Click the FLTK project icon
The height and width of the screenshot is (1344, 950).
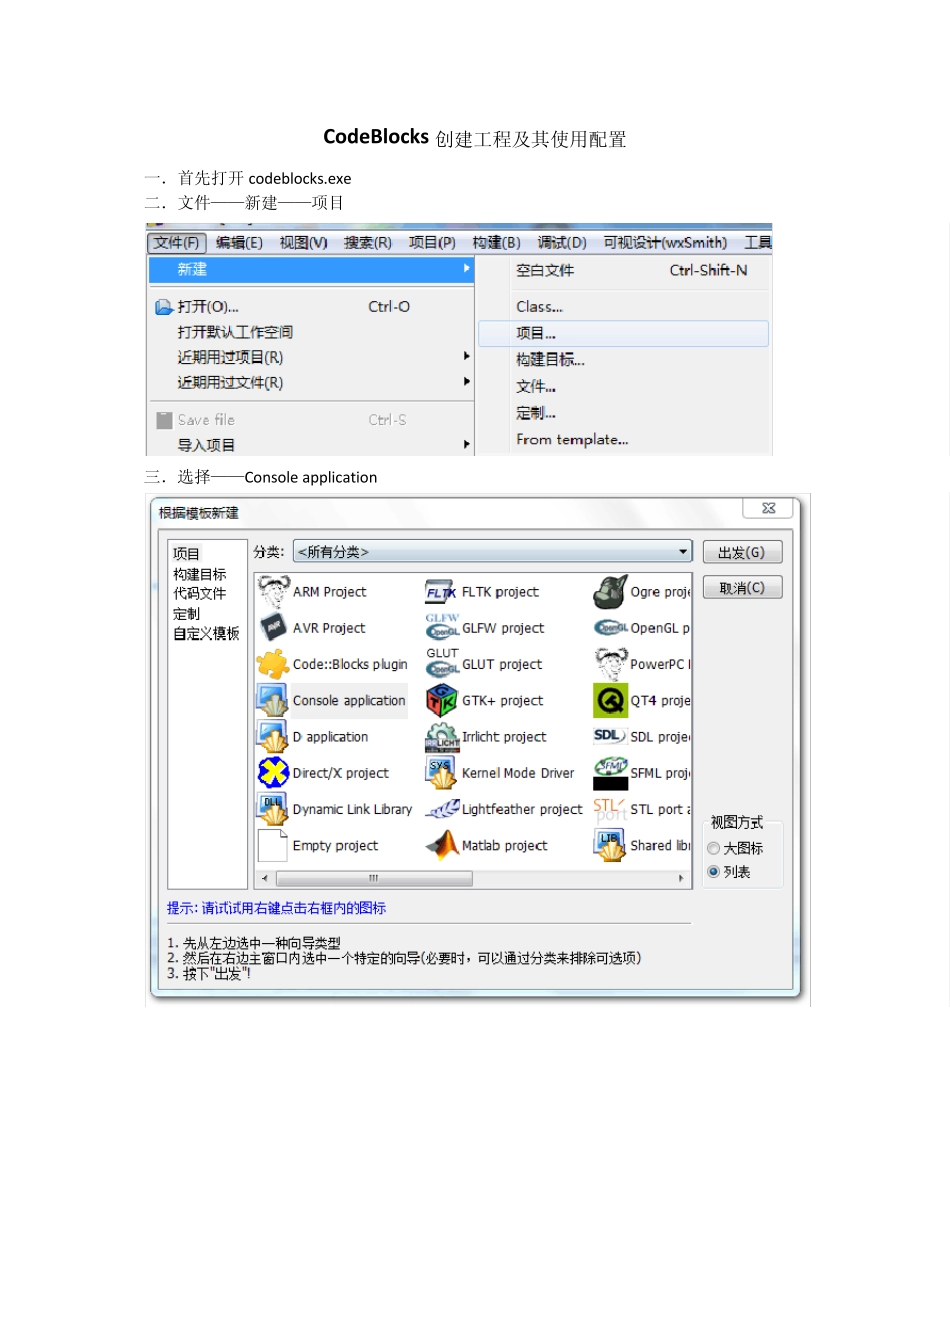[441, 592]
